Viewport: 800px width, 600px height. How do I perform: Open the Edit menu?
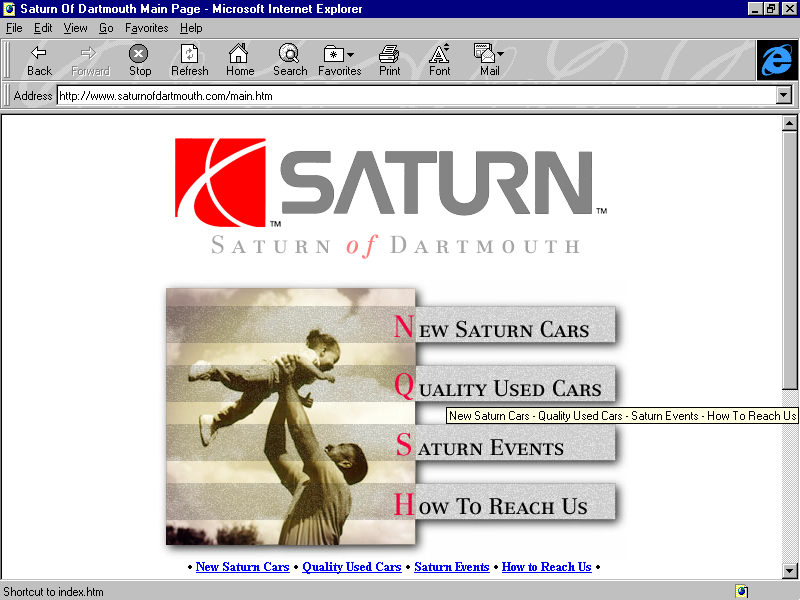point(43,28)
